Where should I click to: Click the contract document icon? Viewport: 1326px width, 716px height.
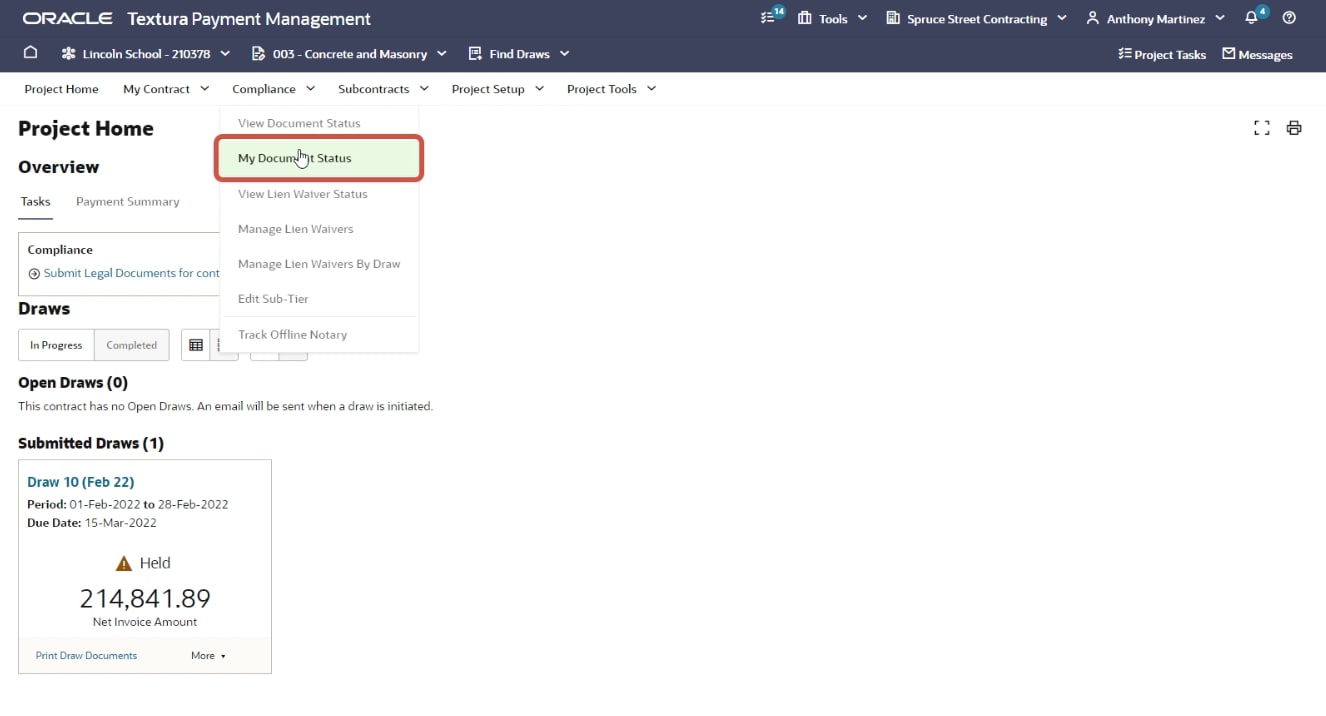point(258,54)
